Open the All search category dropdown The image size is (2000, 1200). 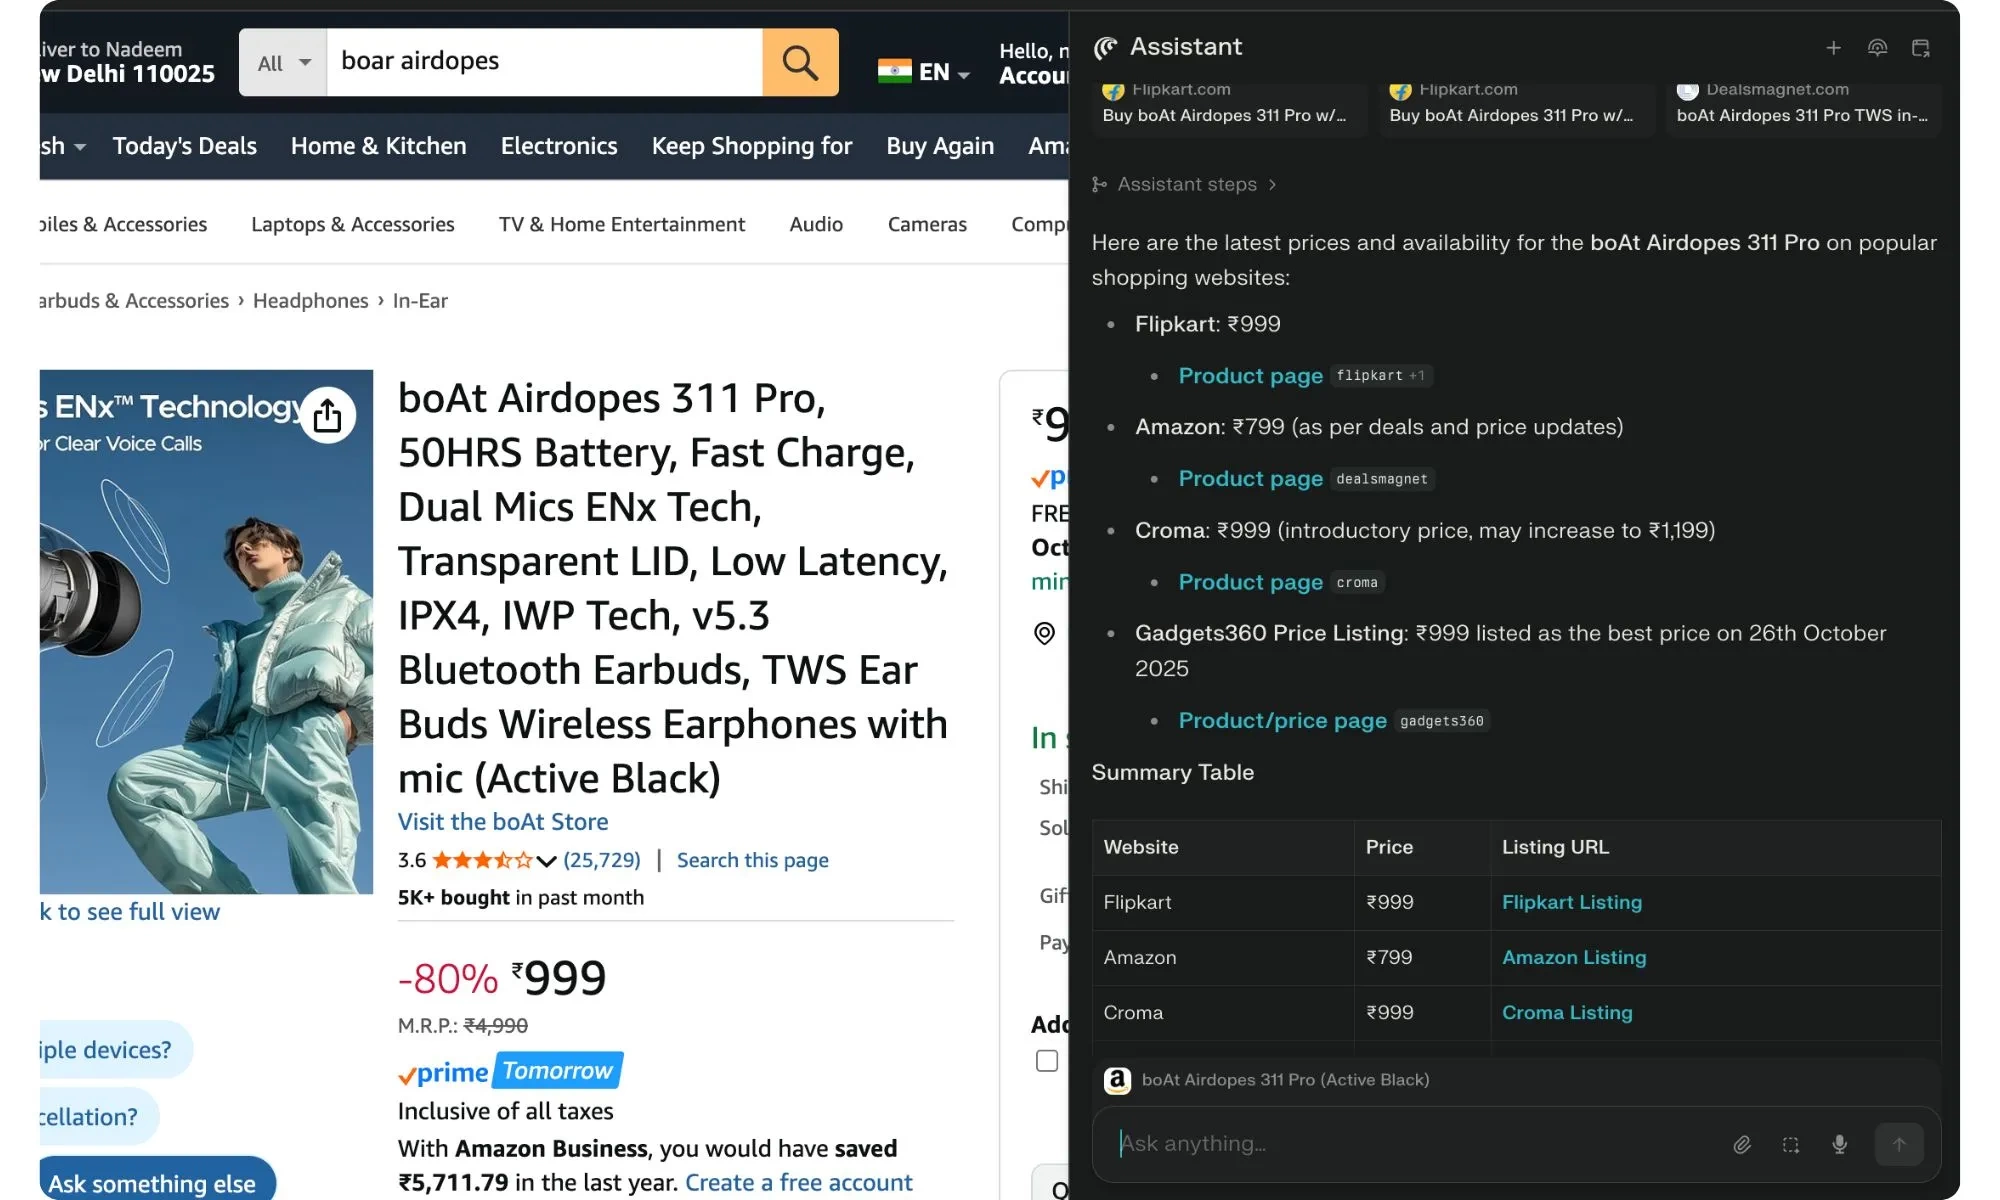[x=283, y=63]
